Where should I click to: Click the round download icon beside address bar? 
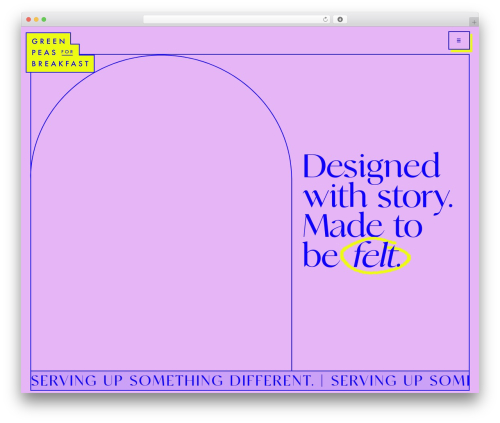[x=340, y=20]
